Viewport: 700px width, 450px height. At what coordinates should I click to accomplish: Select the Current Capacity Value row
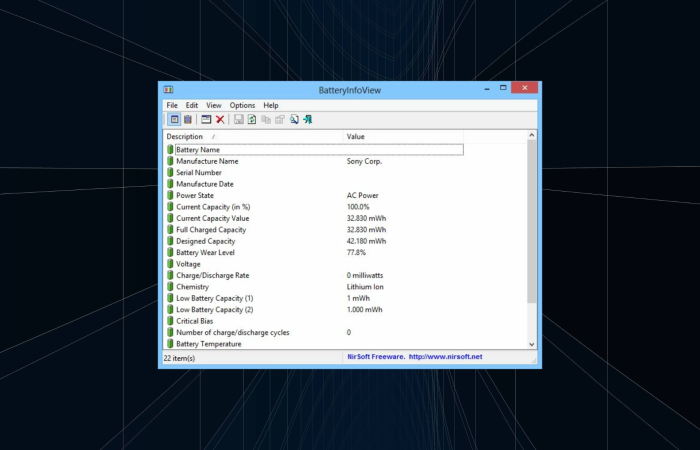(x=315, y=218)
